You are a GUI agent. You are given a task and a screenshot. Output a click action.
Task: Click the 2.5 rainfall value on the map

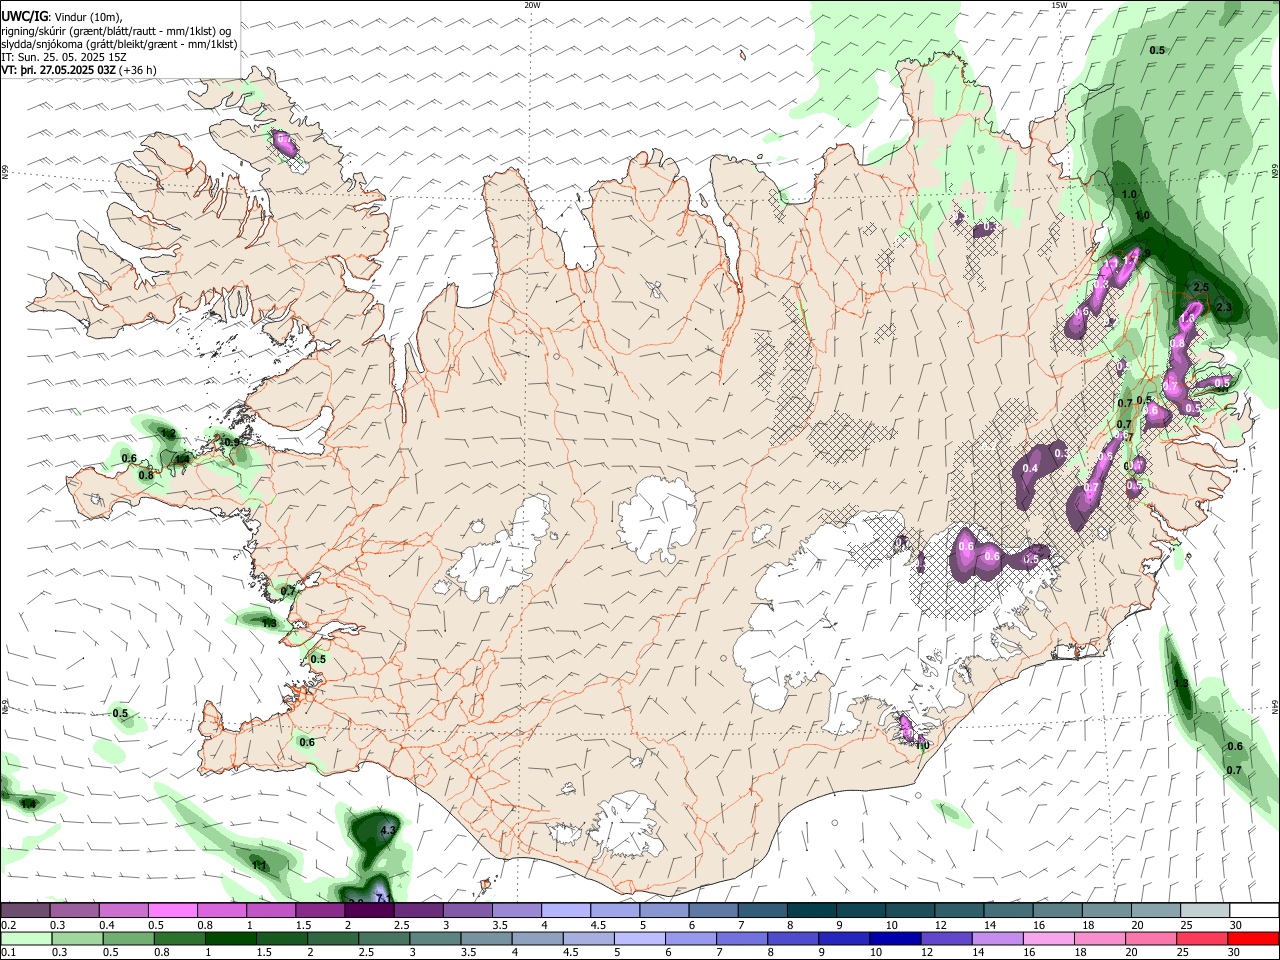tap(1201, 288)
